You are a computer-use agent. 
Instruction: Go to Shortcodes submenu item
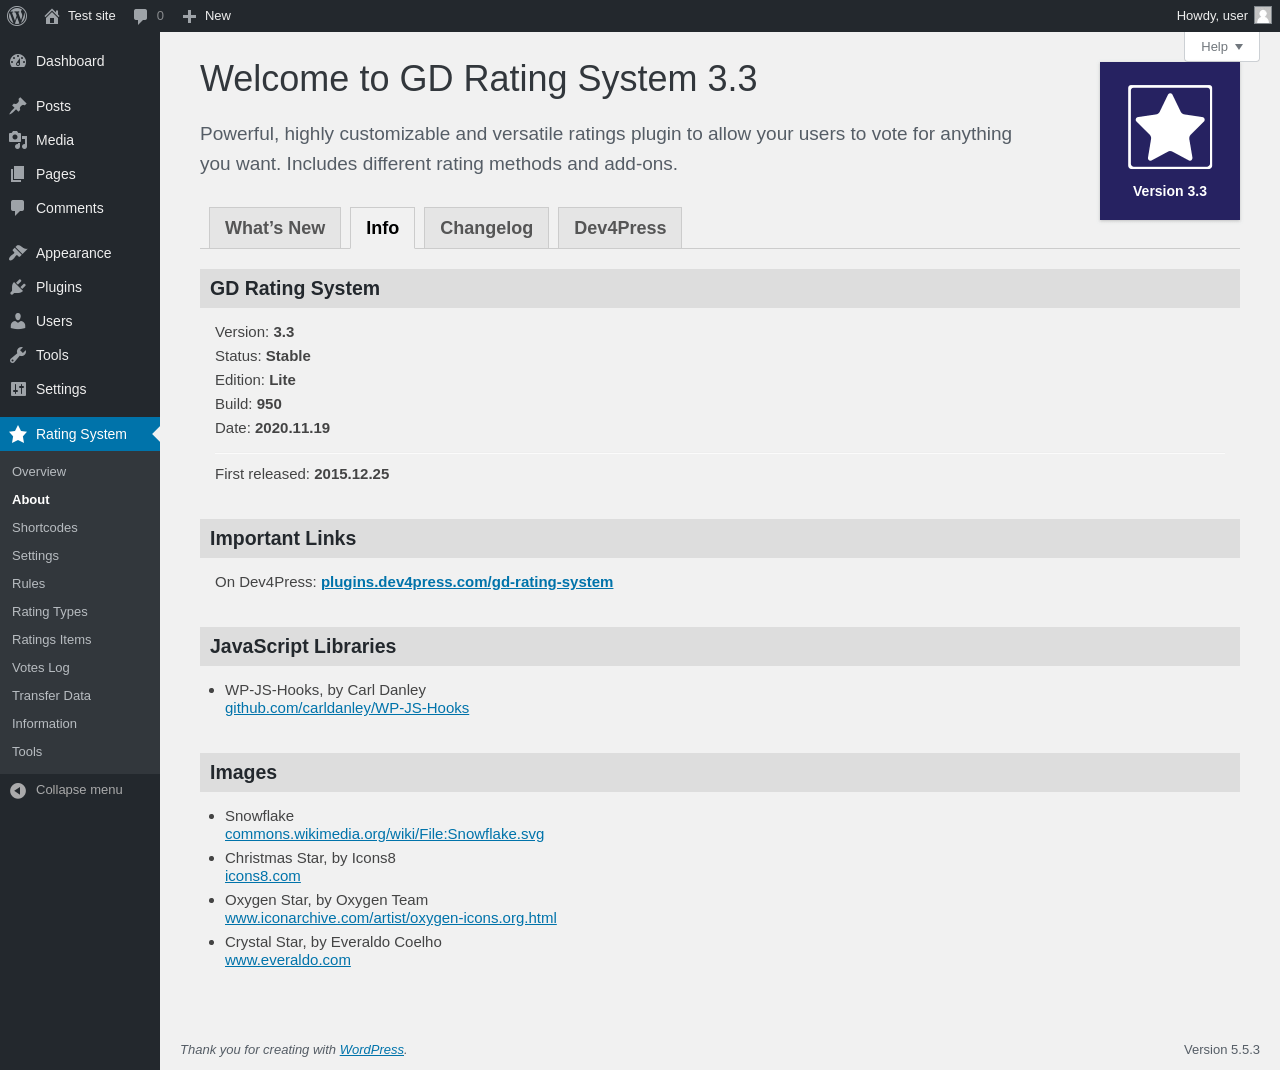45,528
